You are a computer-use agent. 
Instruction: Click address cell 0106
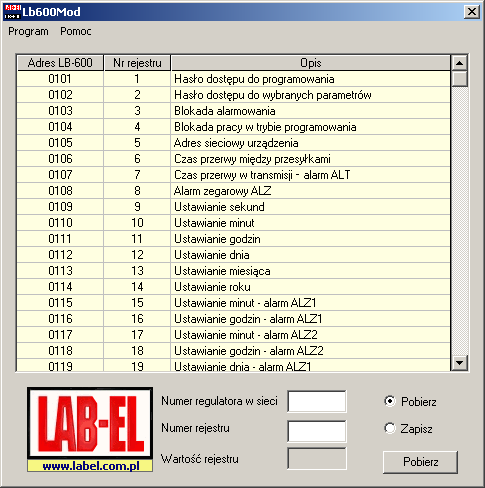[60, 159]
